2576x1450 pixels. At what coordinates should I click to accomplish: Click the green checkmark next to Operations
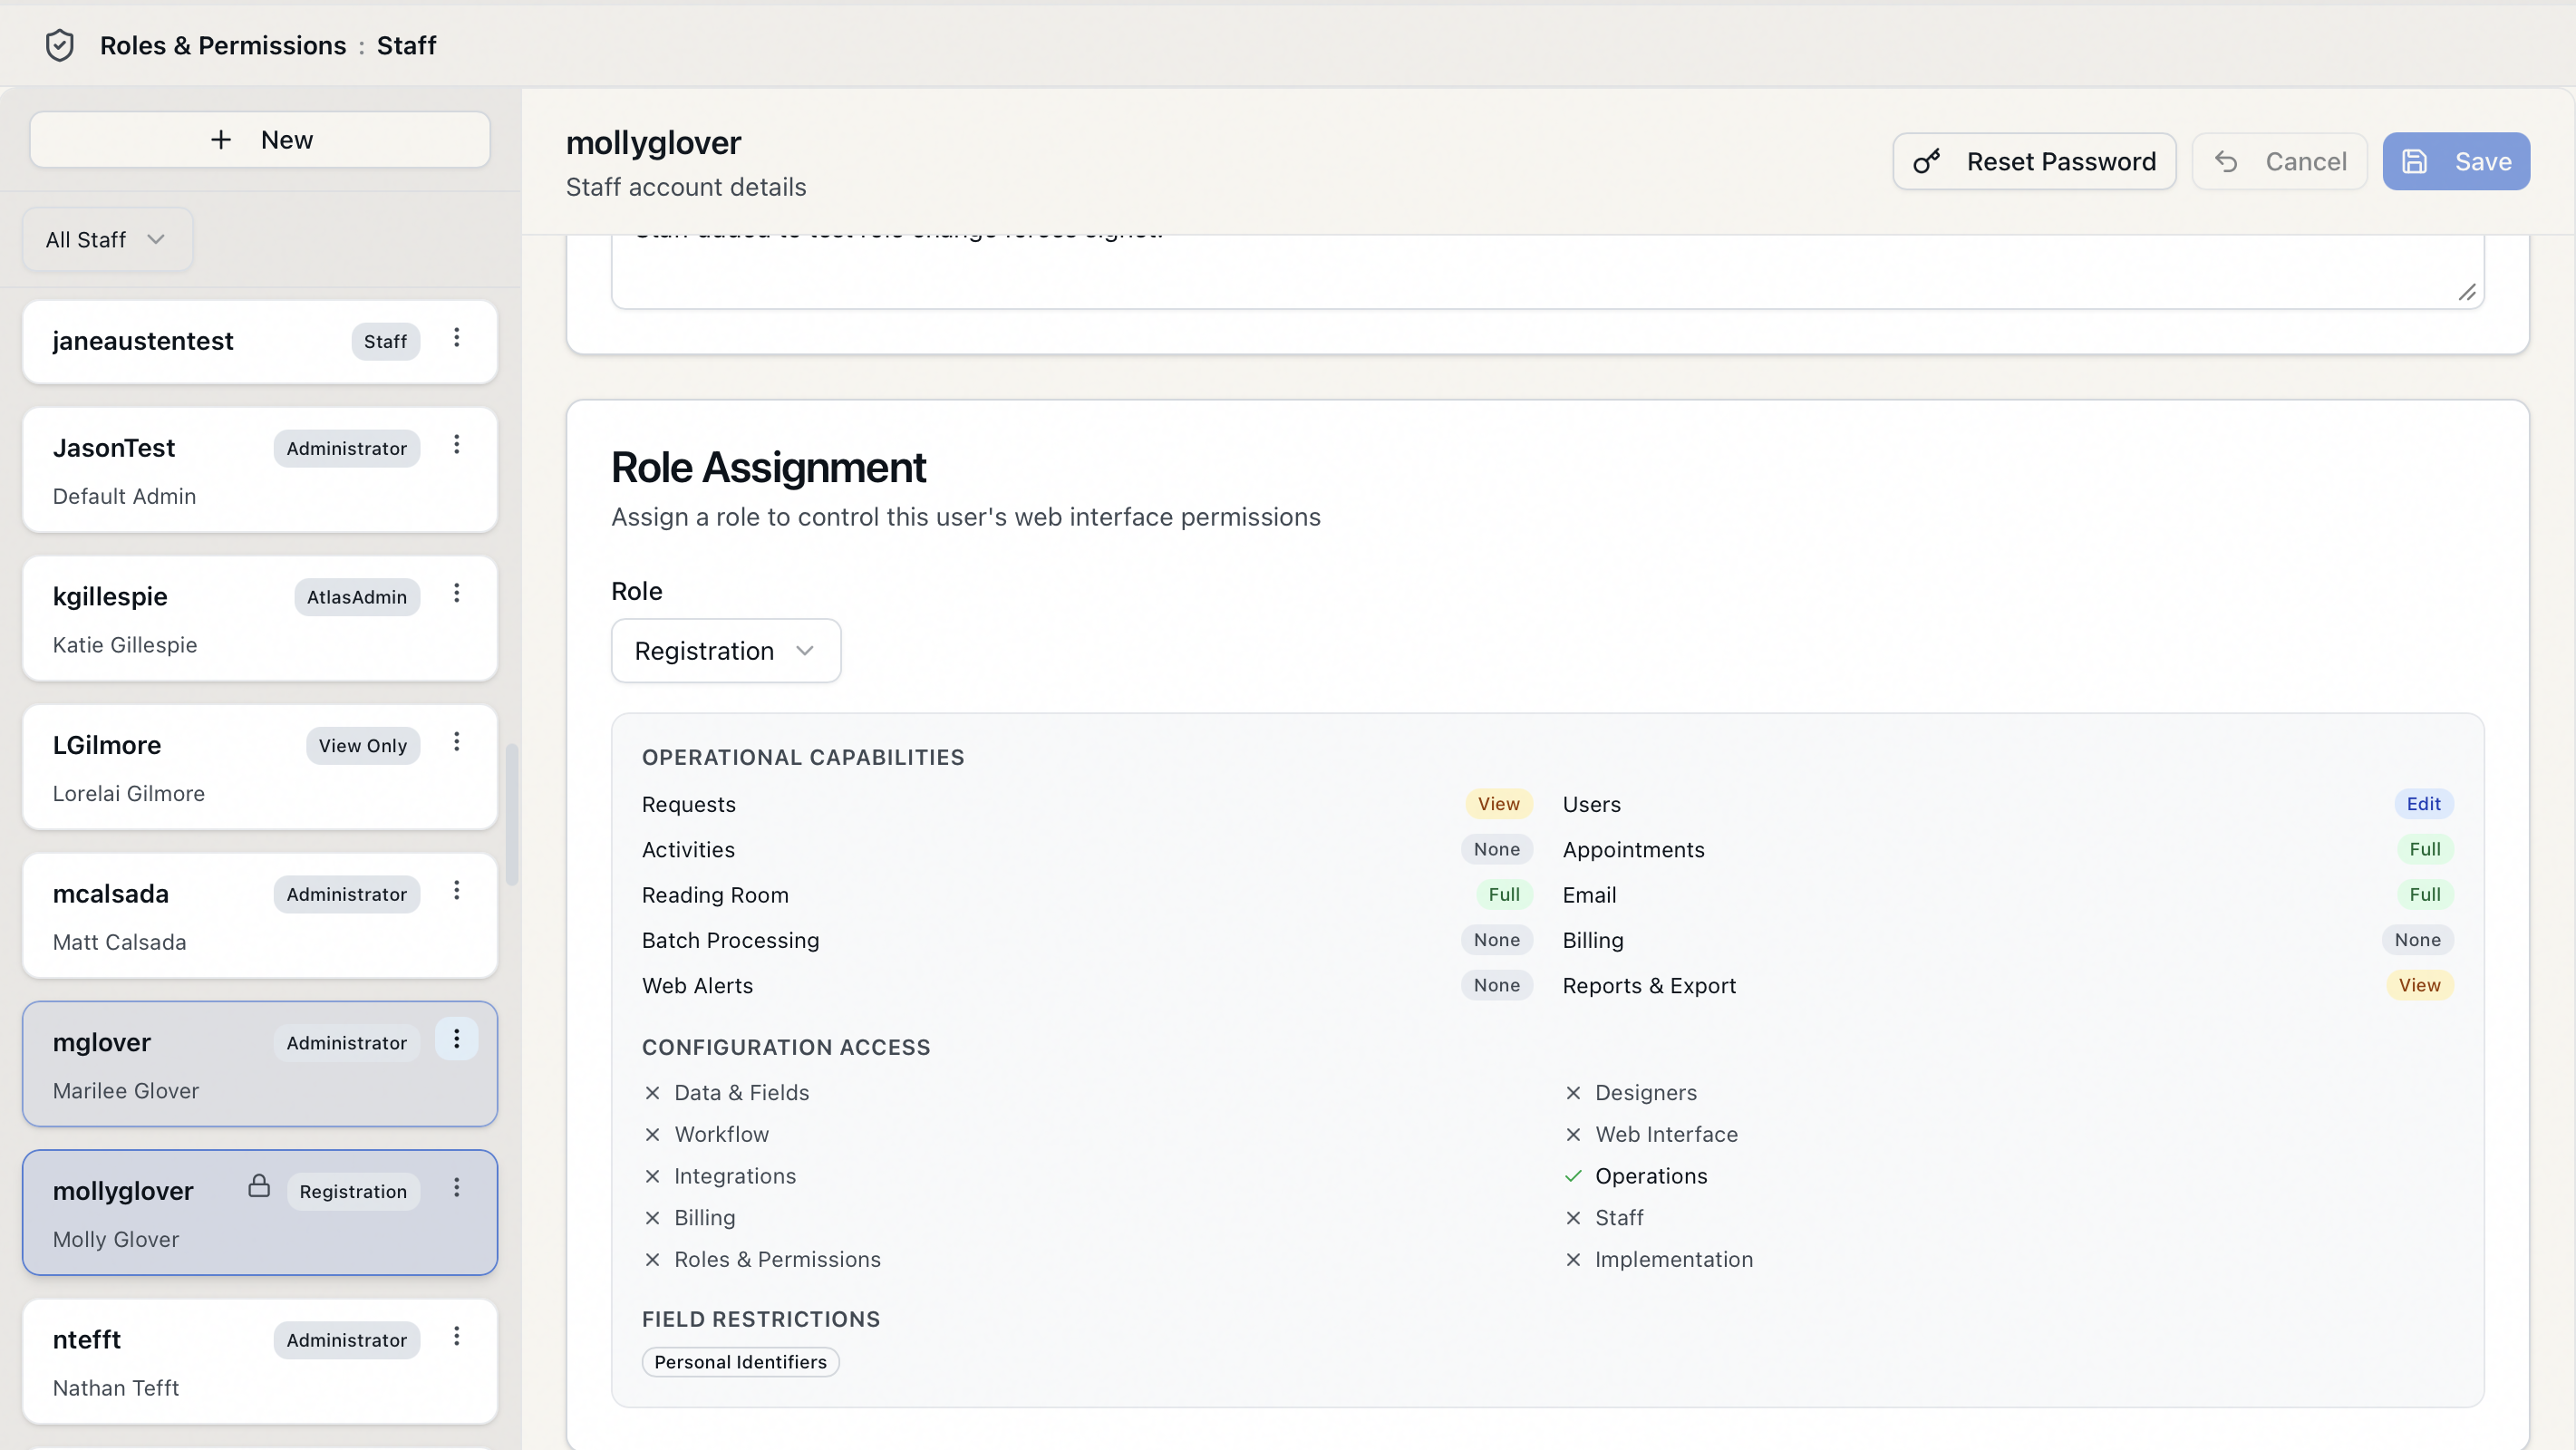pos(1573,1176)
